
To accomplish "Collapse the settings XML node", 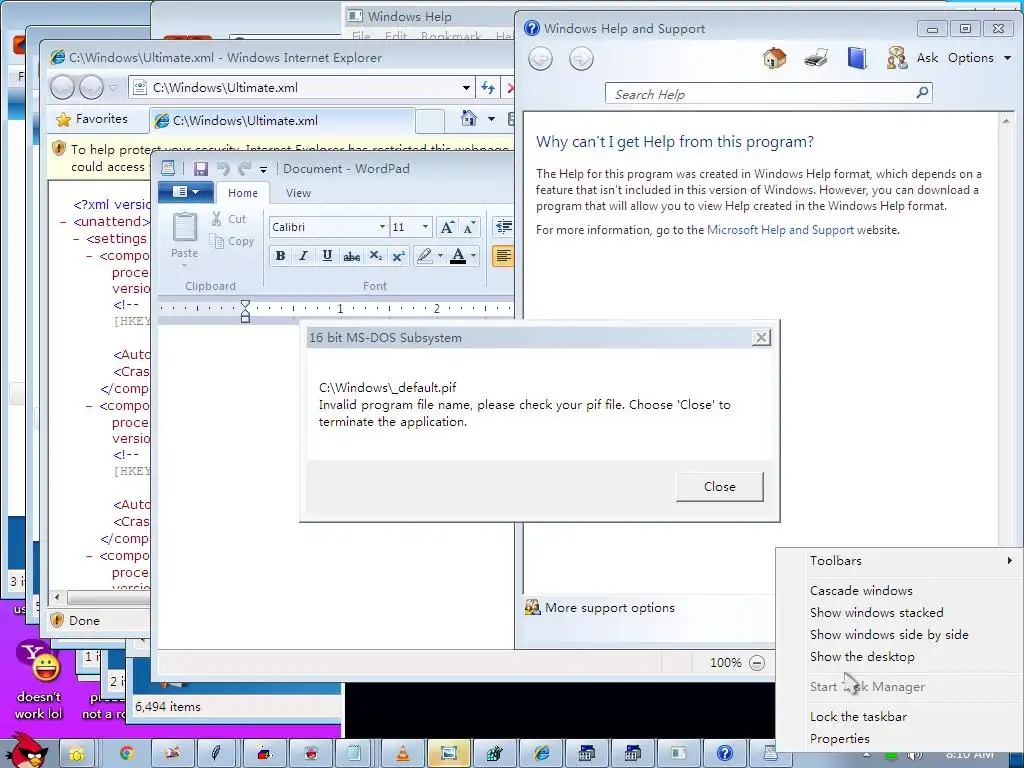I will click(x=76, y=239).
